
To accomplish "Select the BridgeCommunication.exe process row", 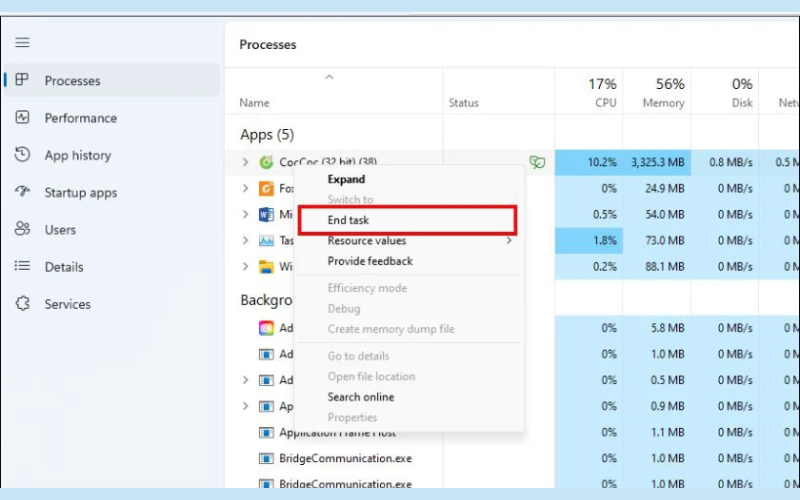I will tap(345, 458).
